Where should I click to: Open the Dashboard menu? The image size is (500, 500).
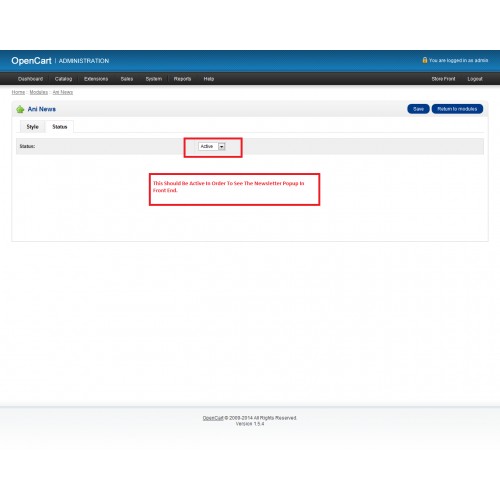(x=30, y=79)
